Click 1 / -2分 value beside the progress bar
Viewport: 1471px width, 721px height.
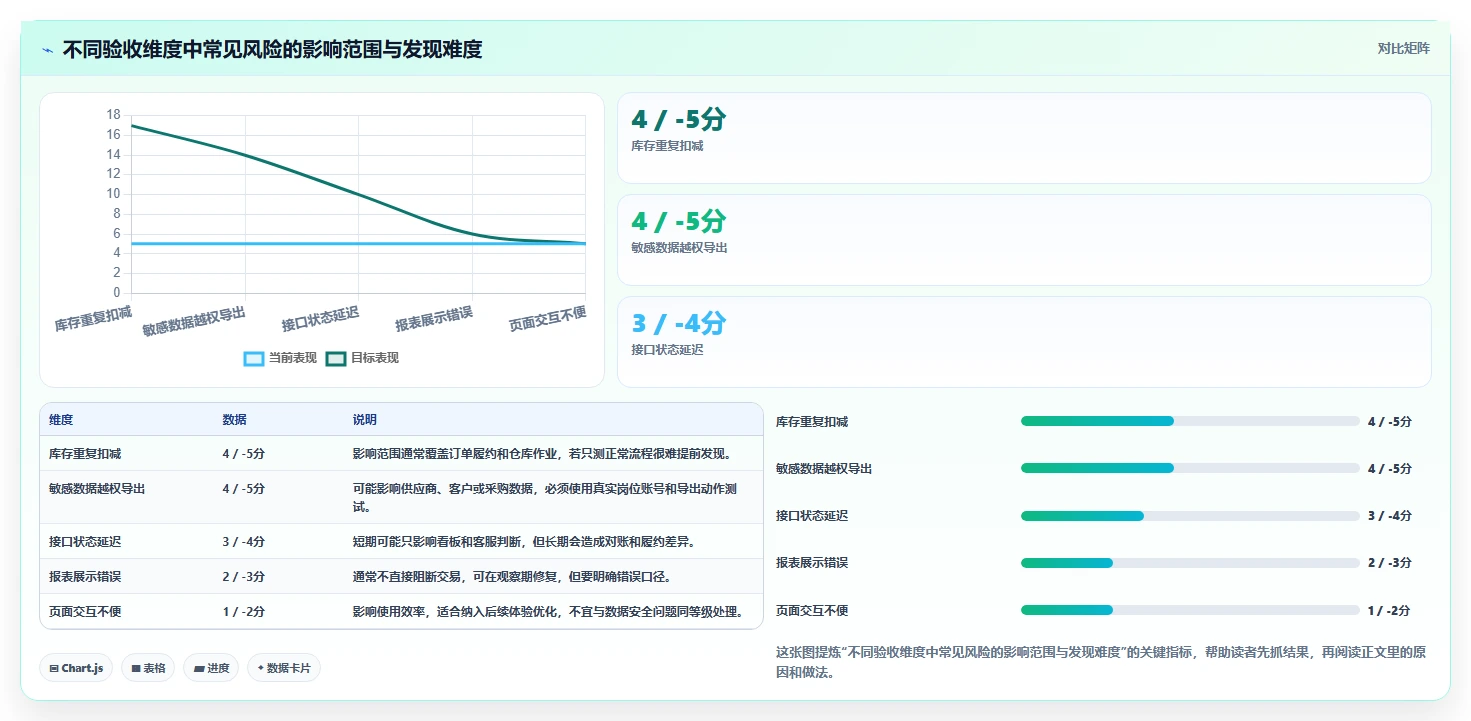[x=1390, y=610]
